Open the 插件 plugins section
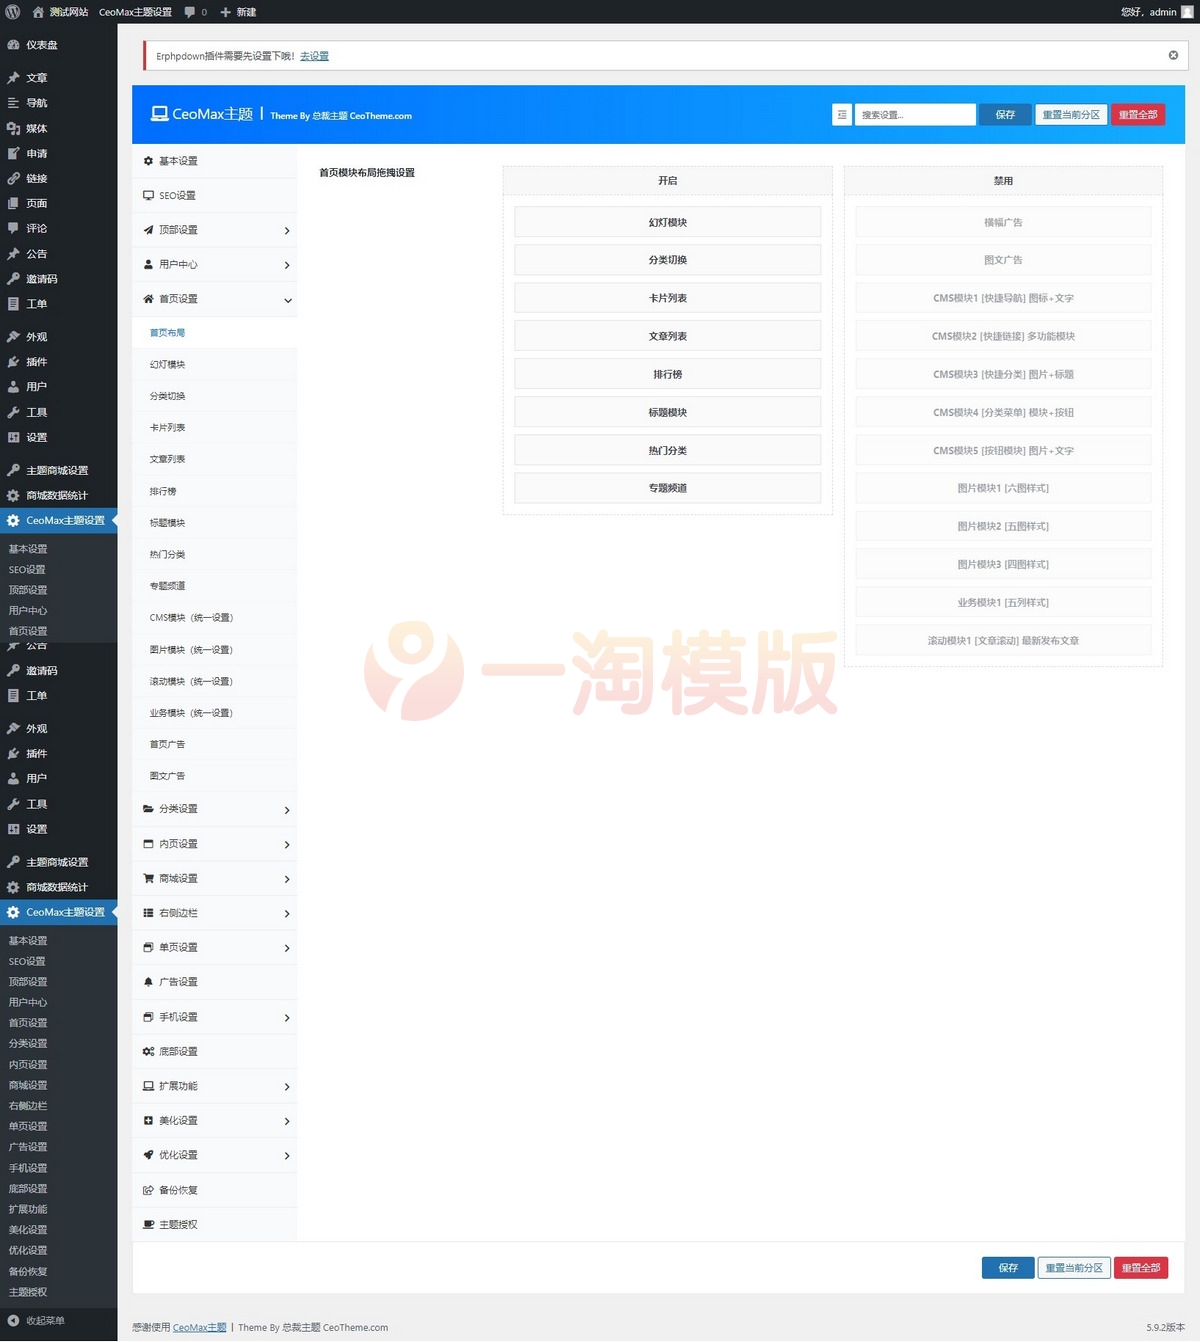The height and width of the screenshot is (1342, 1200). (x=35, y=361)
